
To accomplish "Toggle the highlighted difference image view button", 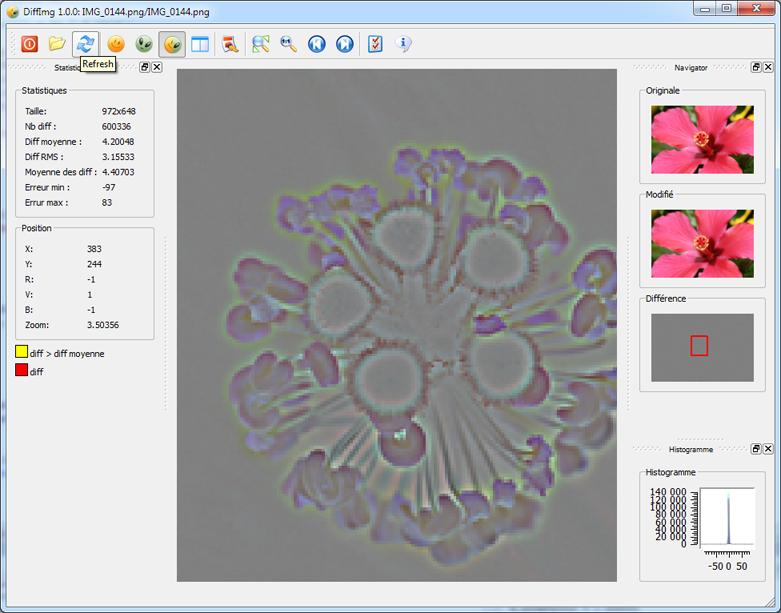I will point(172,44).
